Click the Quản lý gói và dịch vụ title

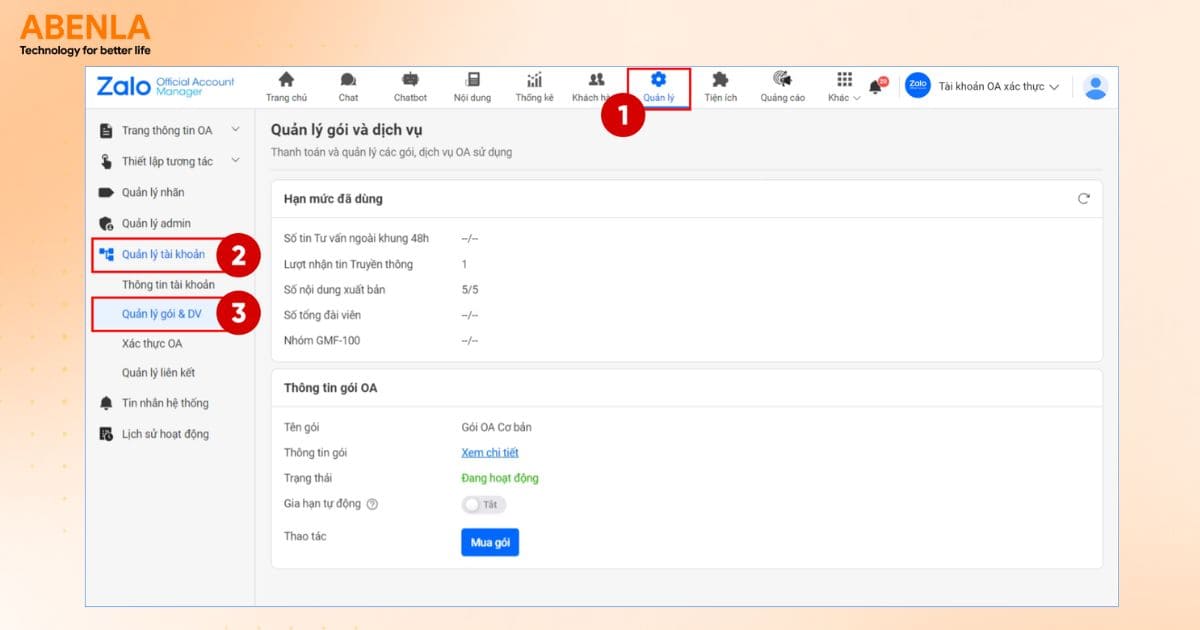(x=346, y=130)
